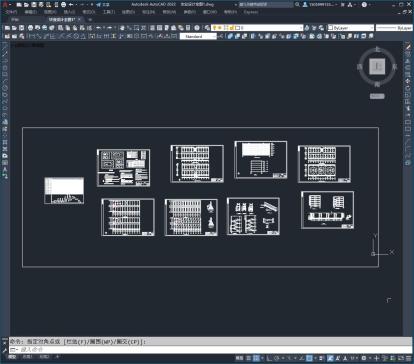Select the Line tool in Draw toolbar
Viewport: 414px width, 364px height.
[x=5, y=48]
